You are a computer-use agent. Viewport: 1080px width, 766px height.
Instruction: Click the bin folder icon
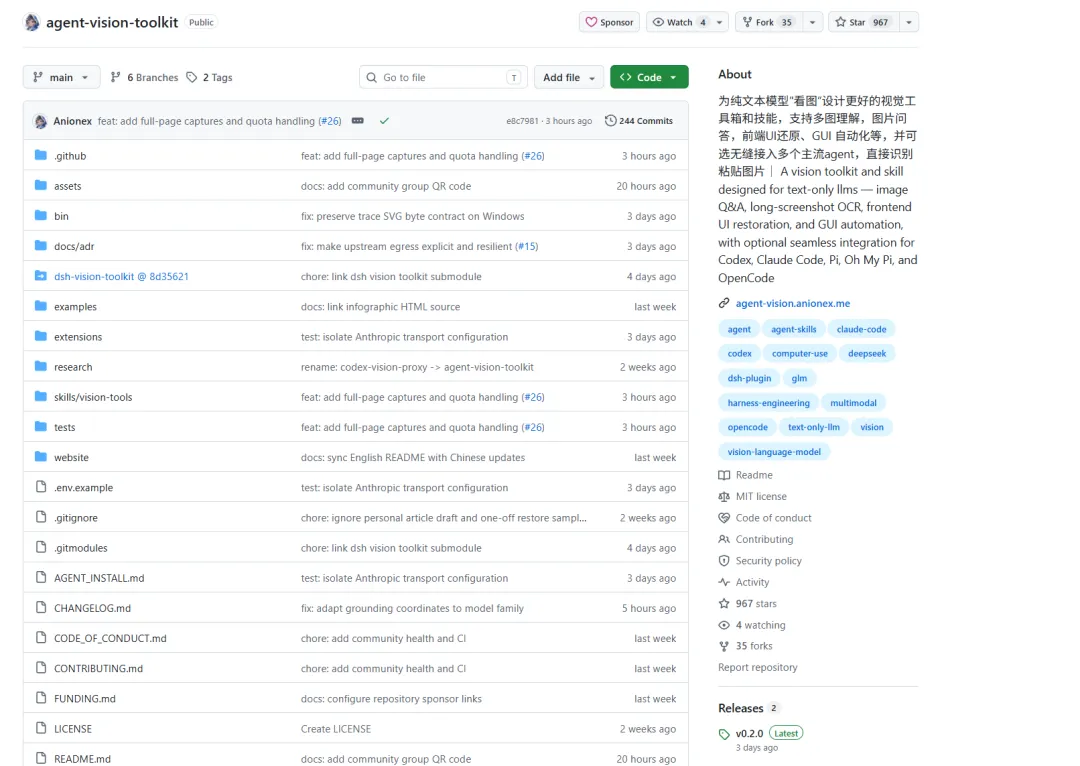[x=41, y=216]
